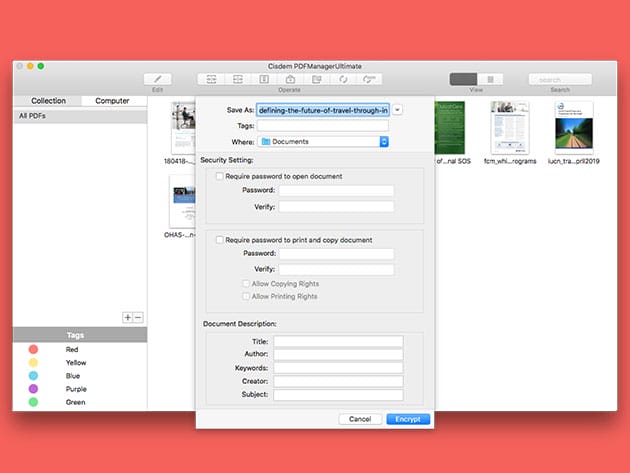
Task: Open the Collection tab
Action: pos(48,101)
